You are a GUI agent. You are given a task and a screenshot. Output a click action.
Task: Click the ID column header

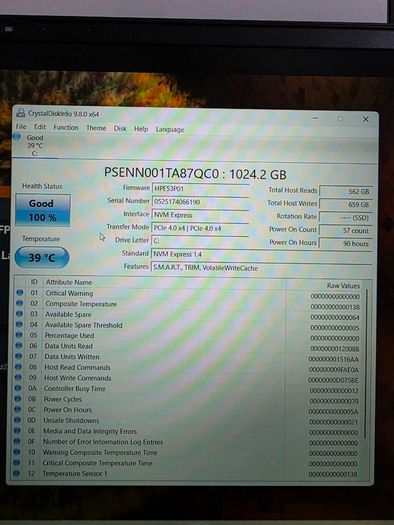(34, 282)
